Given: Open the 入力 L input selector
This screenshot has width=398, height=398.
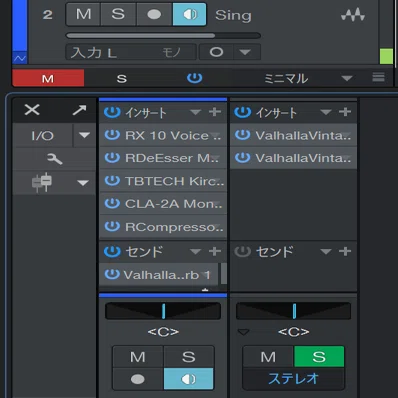Looking at the screenshot, I should (x=131, y=52).
